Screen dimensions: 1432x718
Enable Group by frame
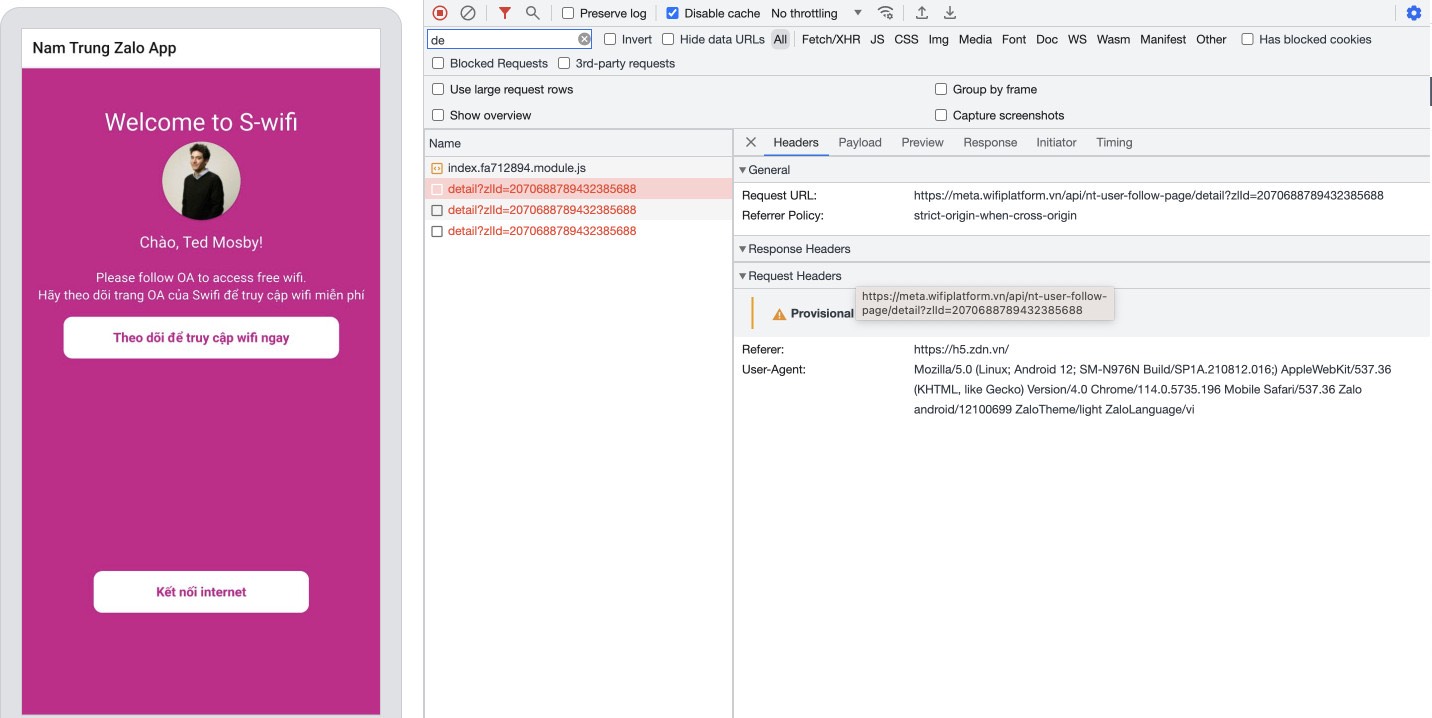[x=941, y=89]
